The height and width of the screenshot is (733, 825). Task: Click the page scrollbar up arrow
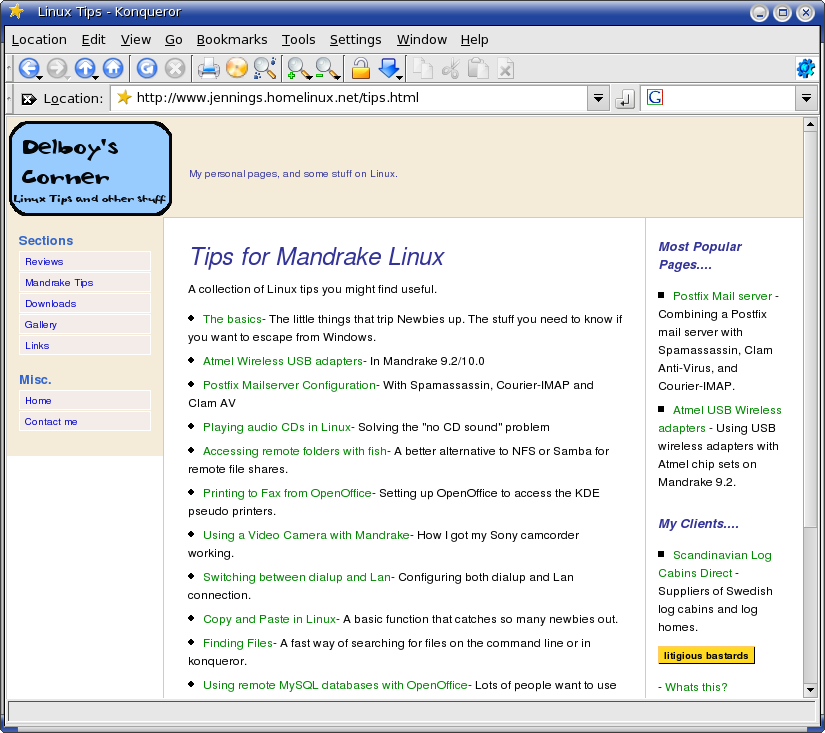tap(810, 124)
